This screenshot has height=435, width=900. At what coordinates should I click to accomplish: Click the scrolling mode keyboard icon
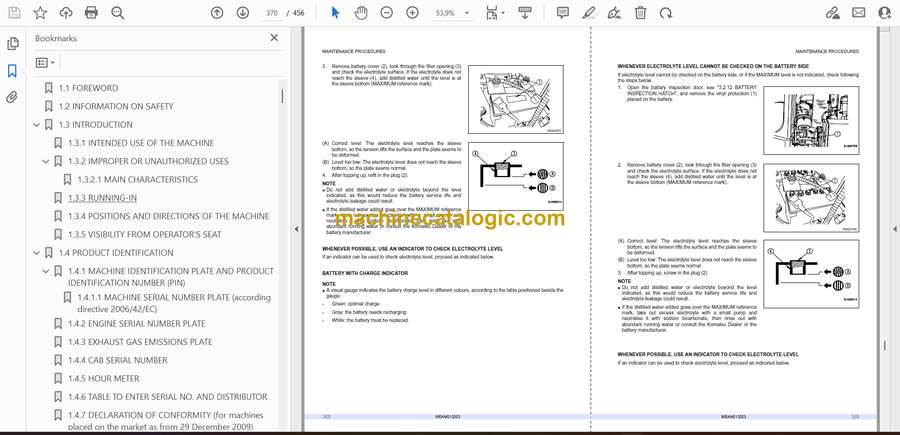tap(524, 13)
